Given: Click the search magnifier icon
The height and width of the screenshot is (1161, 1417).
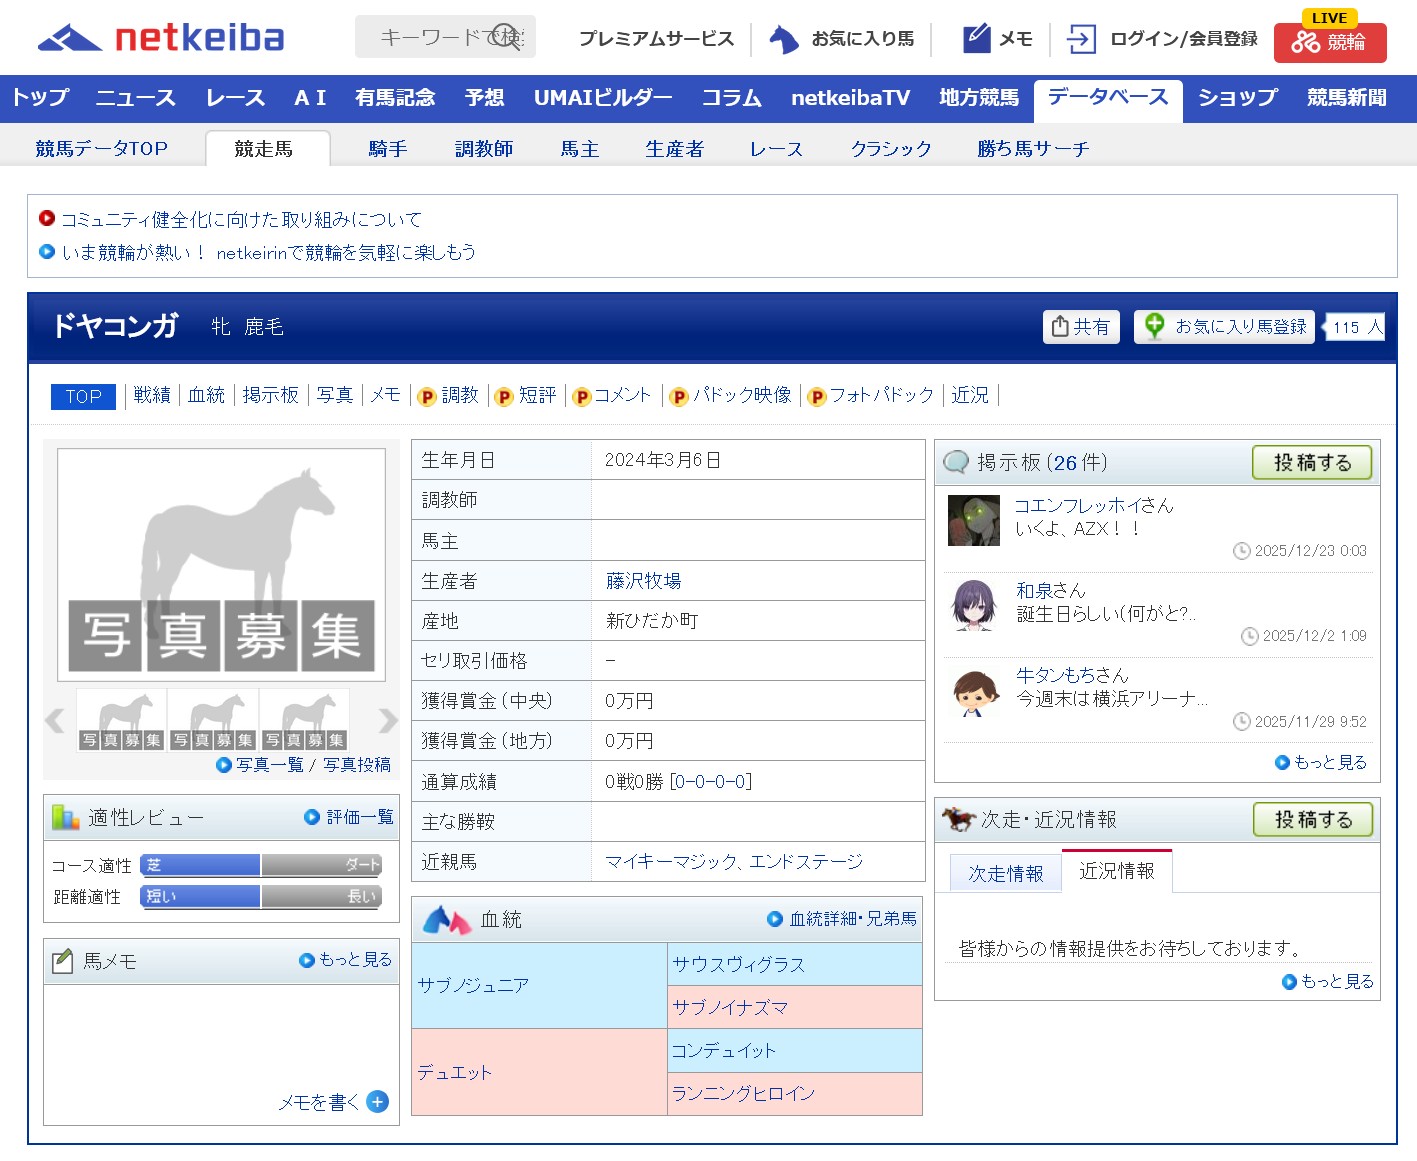Looking at the screenshot, I should pos(507,37).
